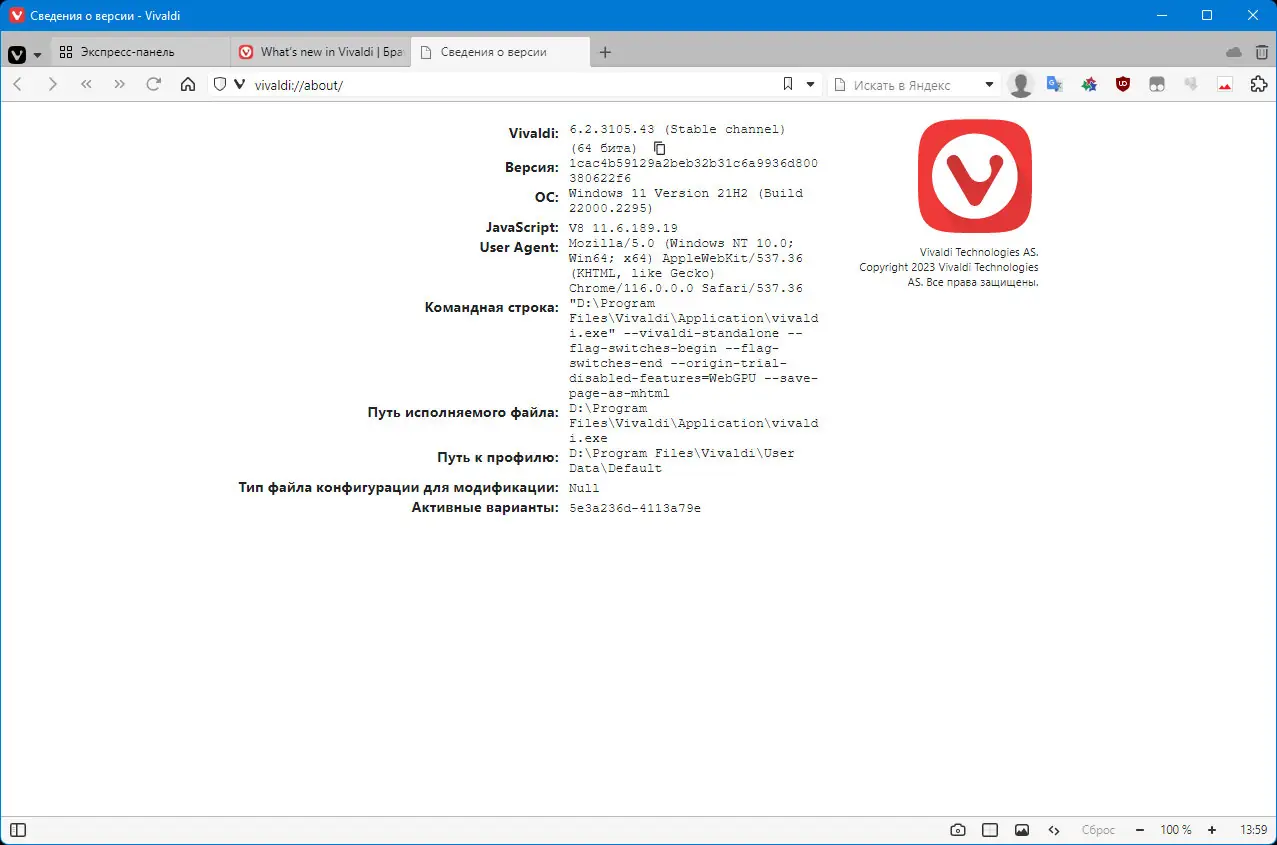Switch to What's new in Vivaldi tab
This screenshot has height=845, width=1277.
320,52
